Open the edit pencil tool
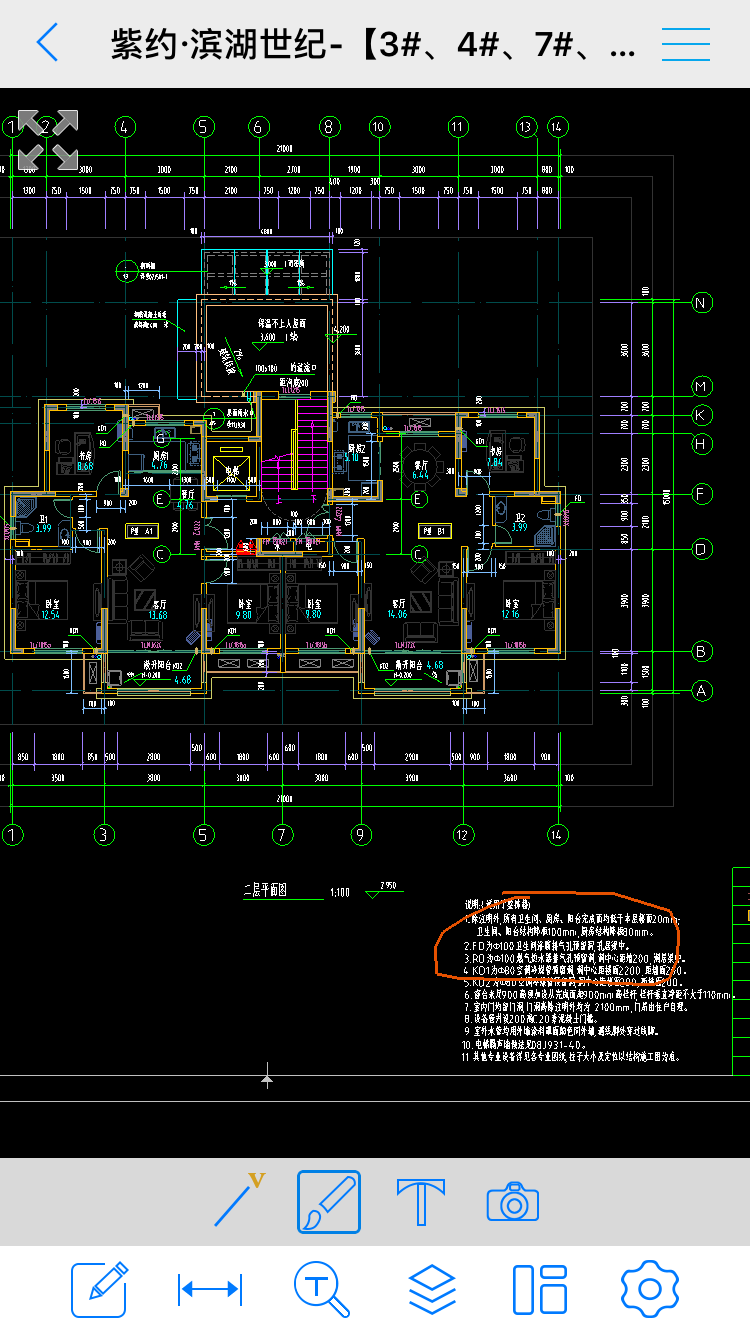Image resolution: width=750 pixels, height=1334 pixels. (x=100, y=1290)
